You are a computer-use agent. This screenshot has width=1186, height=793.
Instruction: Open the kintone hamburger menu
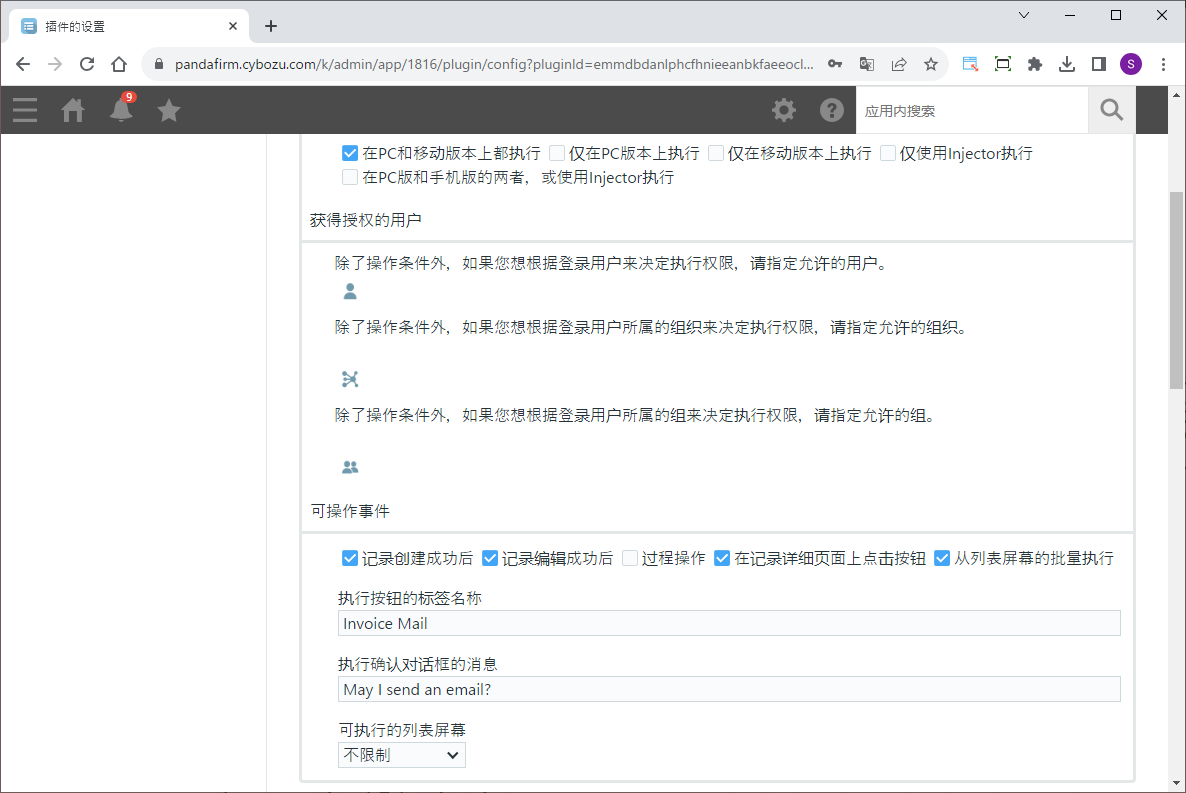click(25, 110)
